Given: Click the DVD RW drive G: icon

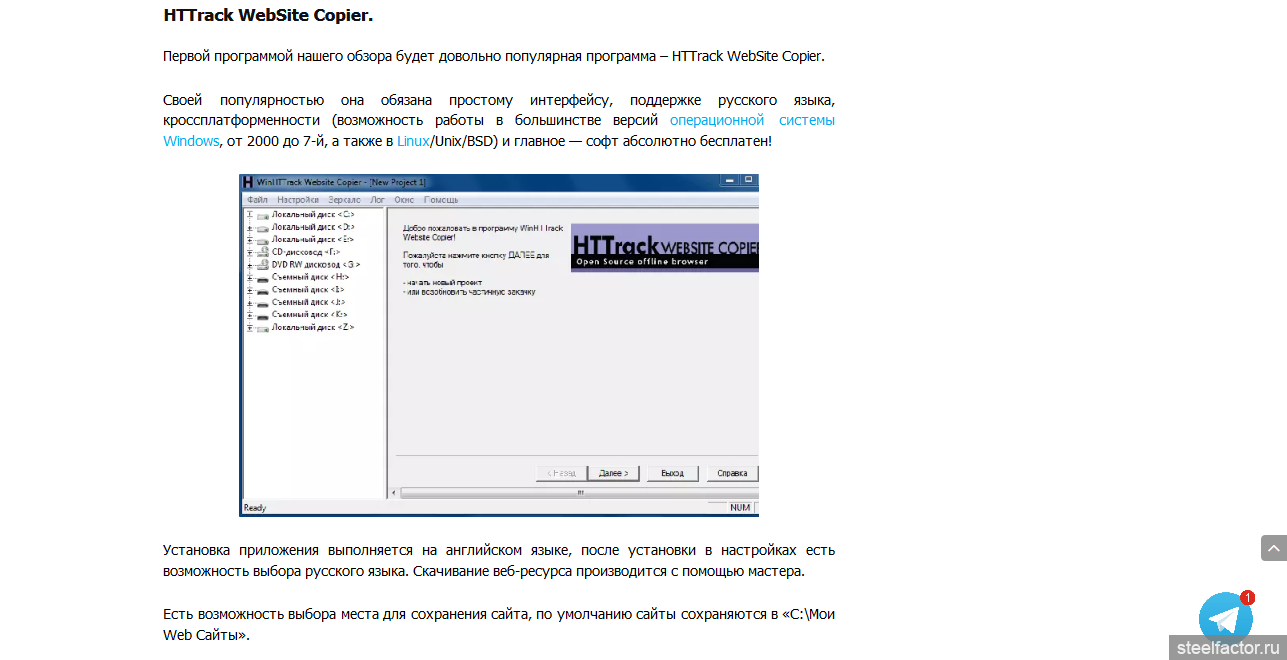Looking at the screenshot, I should (262, 265).
